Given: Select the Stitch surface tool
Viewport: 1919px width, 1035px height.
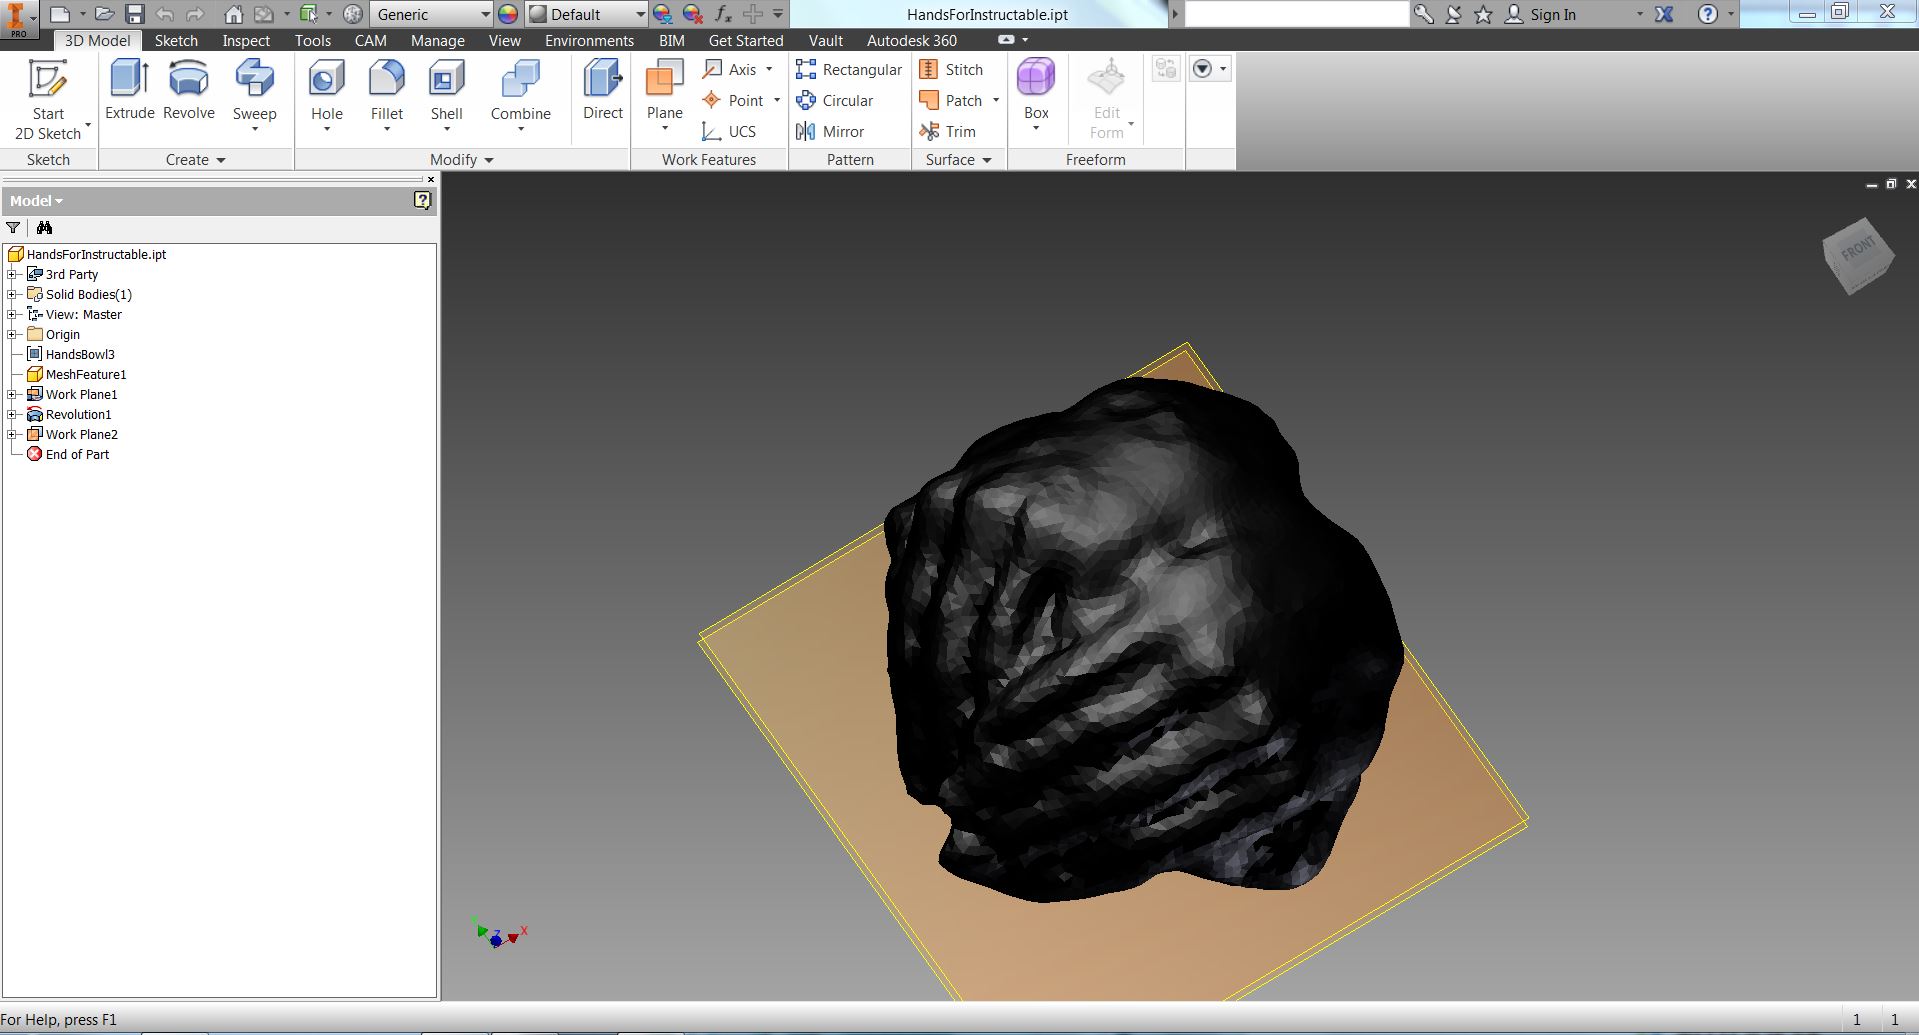Looking at the screenshot, I should (x=951, y=69).
